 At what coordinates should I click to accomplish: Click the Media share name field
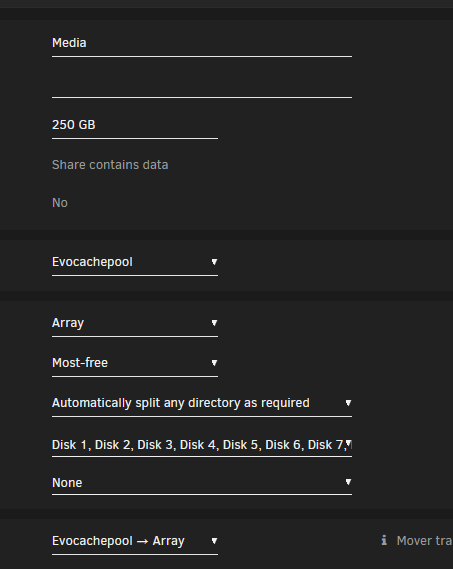tap(202, 43)
